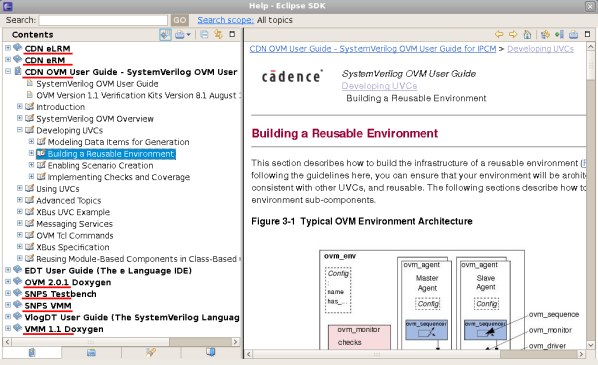Image resolution: width=598 pixels, height=365 pixels.
Task: Collapse the Developing UVCs topic
Action: (20, 130)
